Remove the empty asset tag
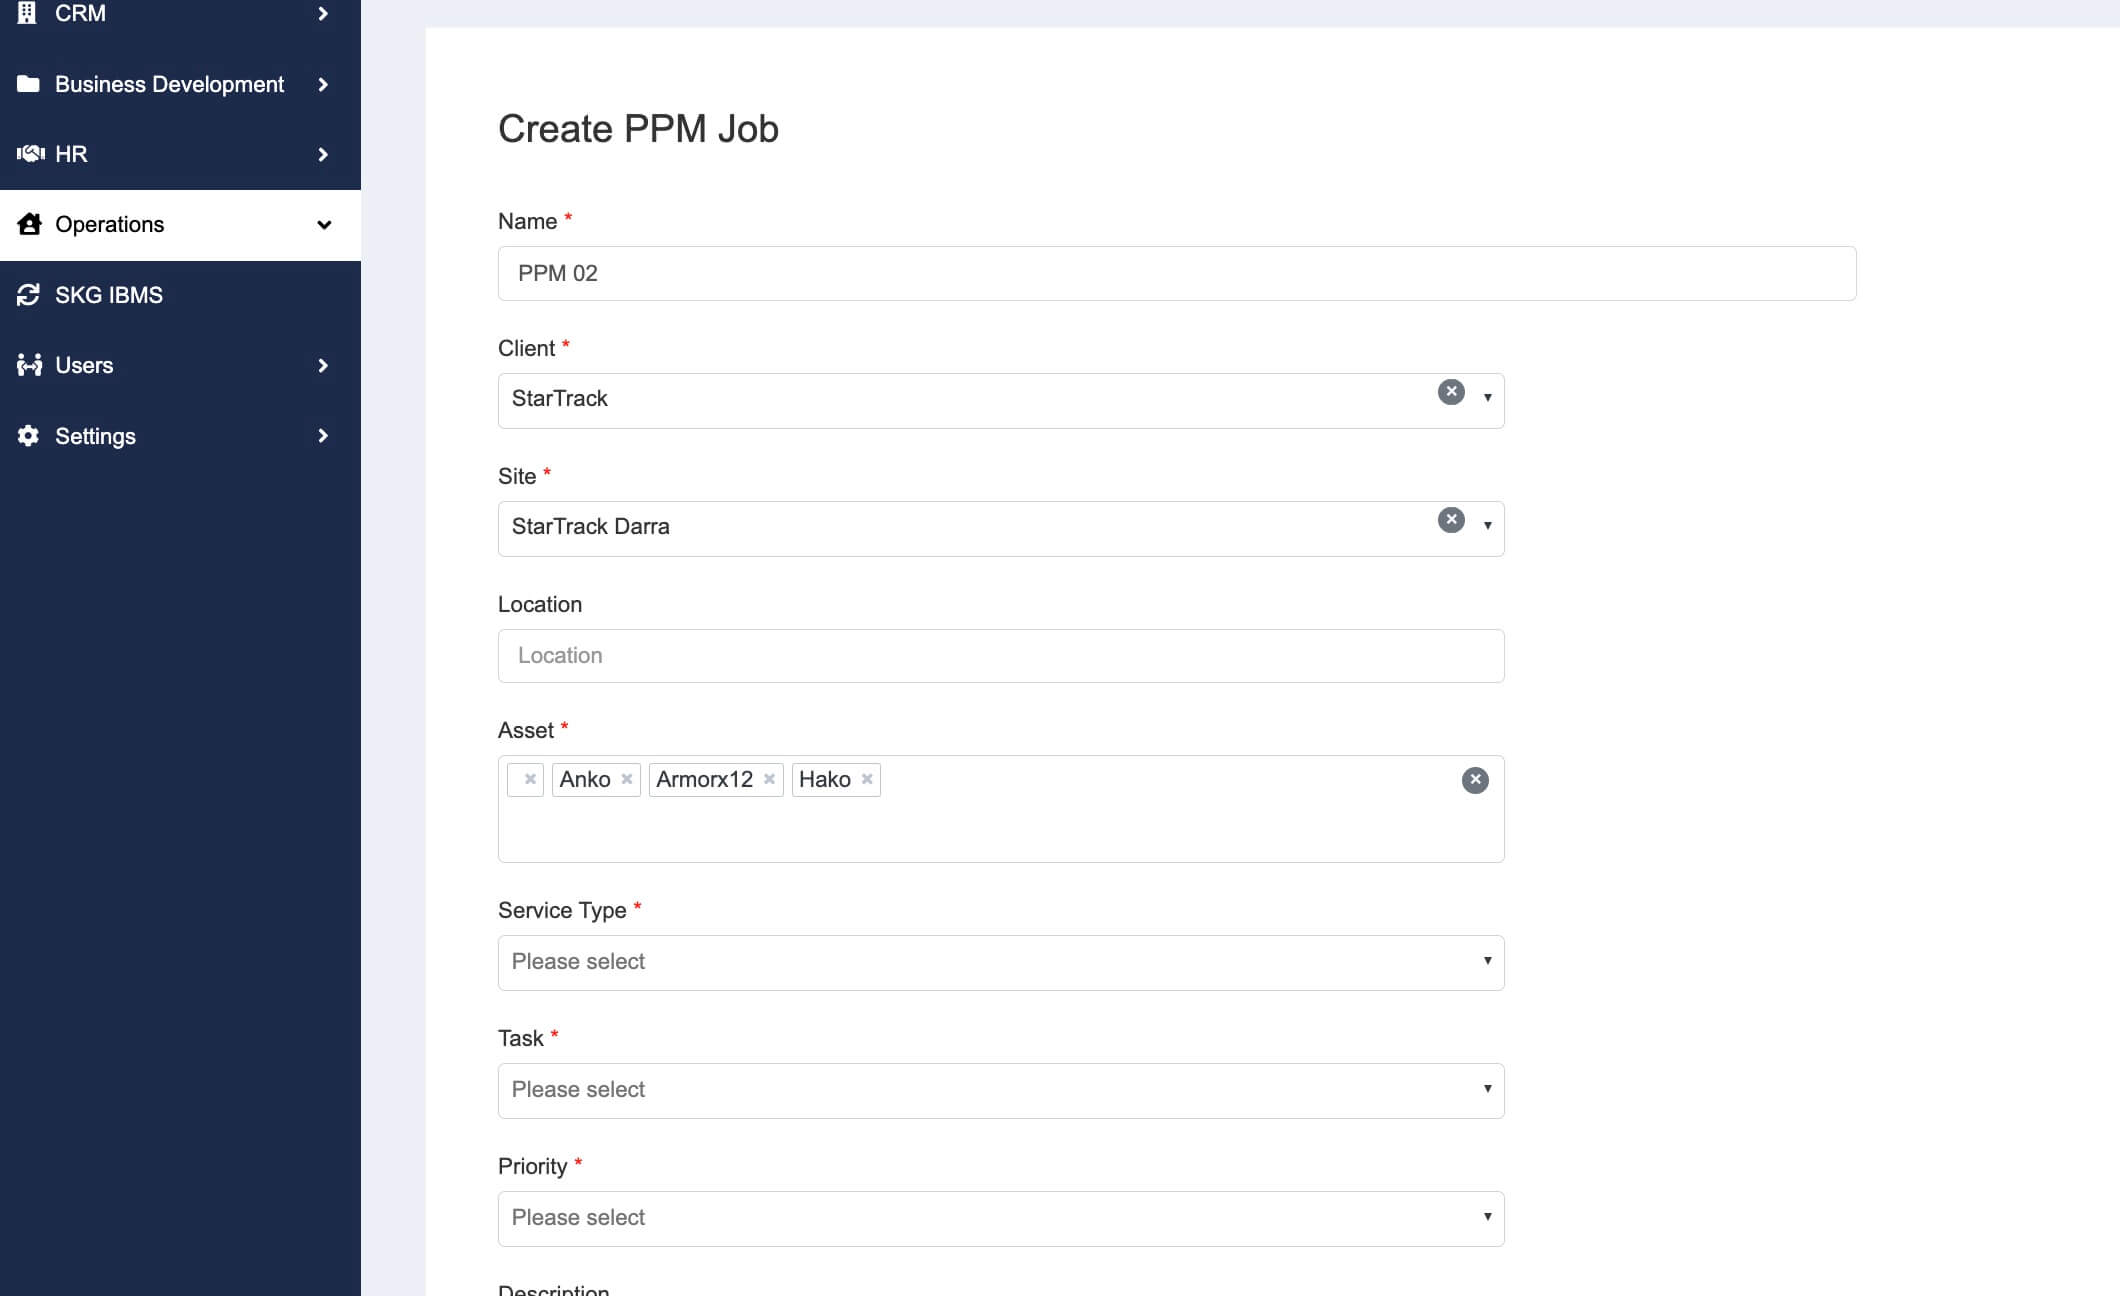 coord(530,779)
